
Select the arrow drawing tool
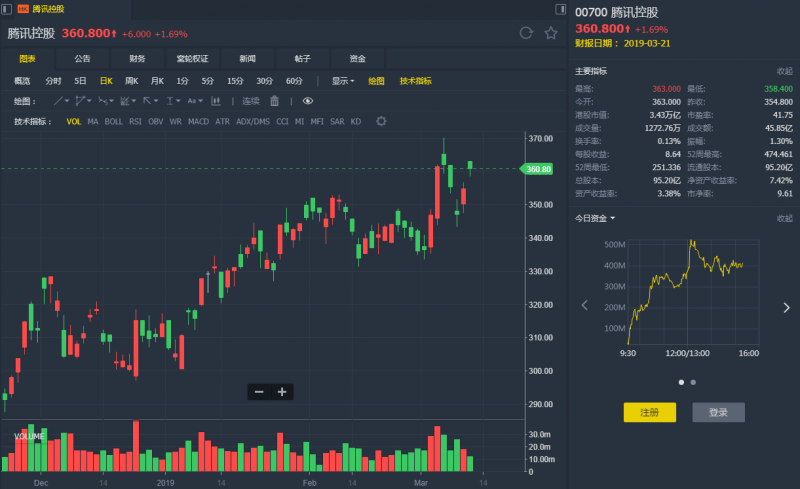click(x=147, y=101)
